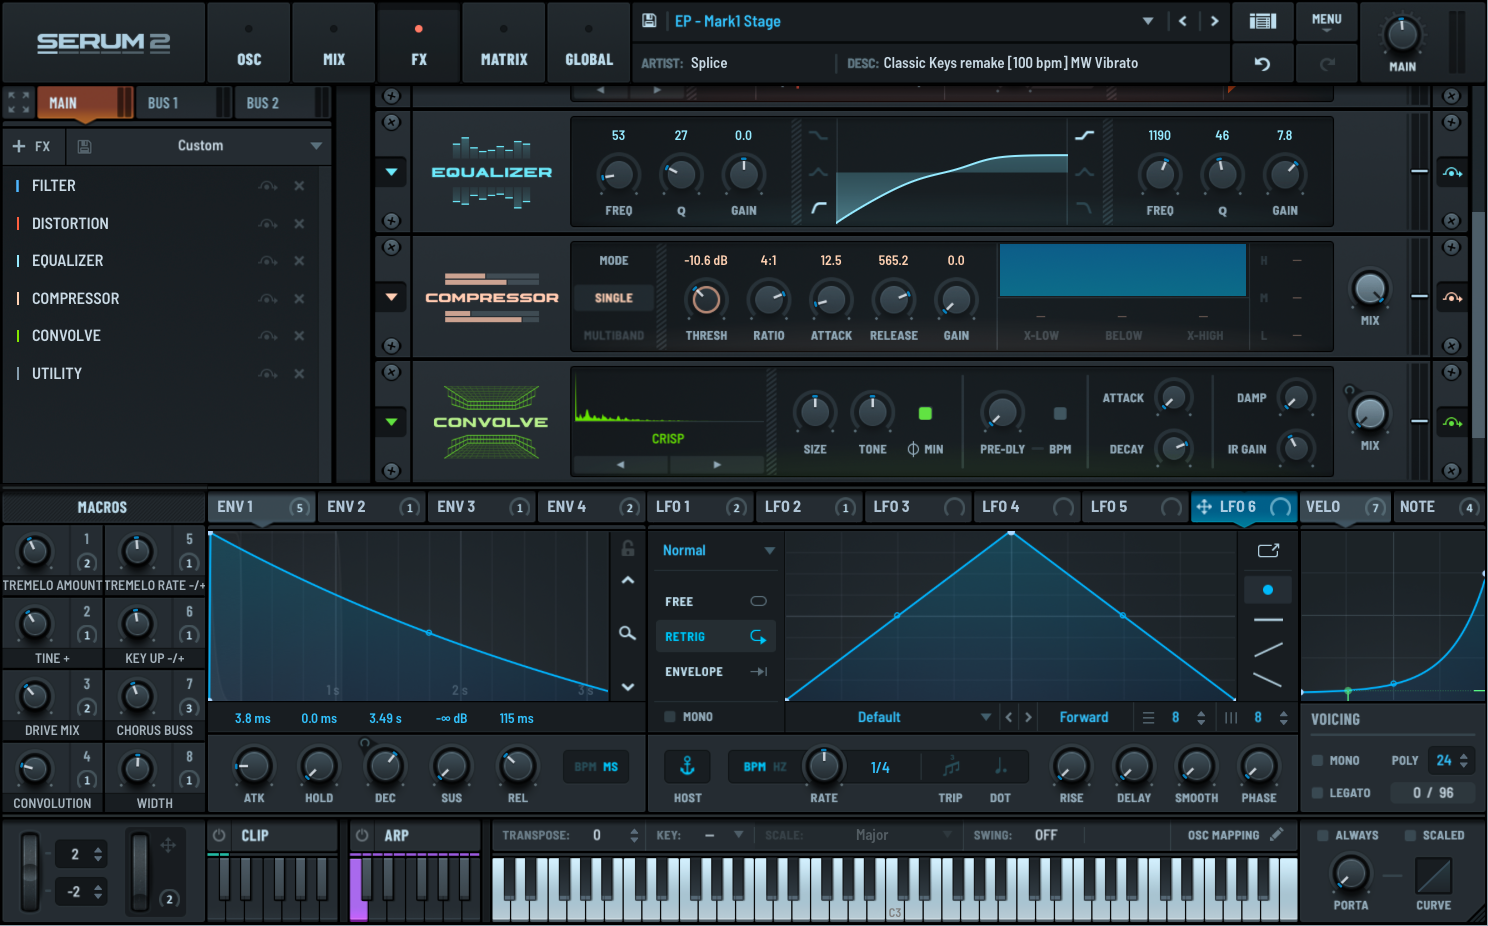The height and width of the screenshot is (926, 1488).
Task: Enable Legato in the Voicing section
Action: [1319, 793]
